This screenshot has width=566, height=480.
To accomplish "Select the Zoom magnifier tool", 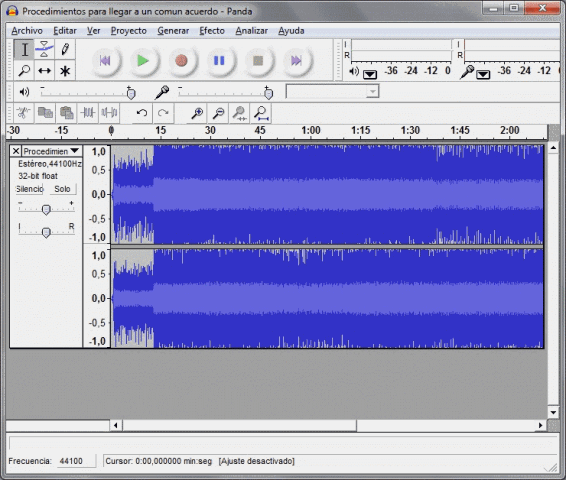I will [24, 70].
